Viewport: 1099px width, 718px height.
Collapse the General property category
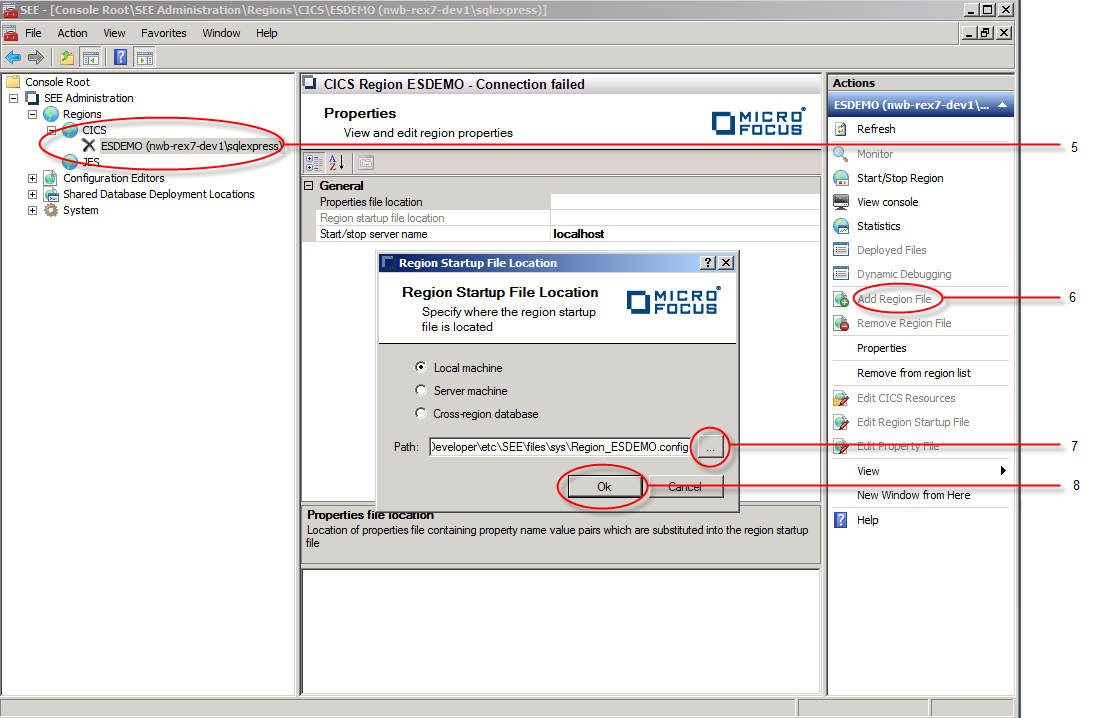309,186
